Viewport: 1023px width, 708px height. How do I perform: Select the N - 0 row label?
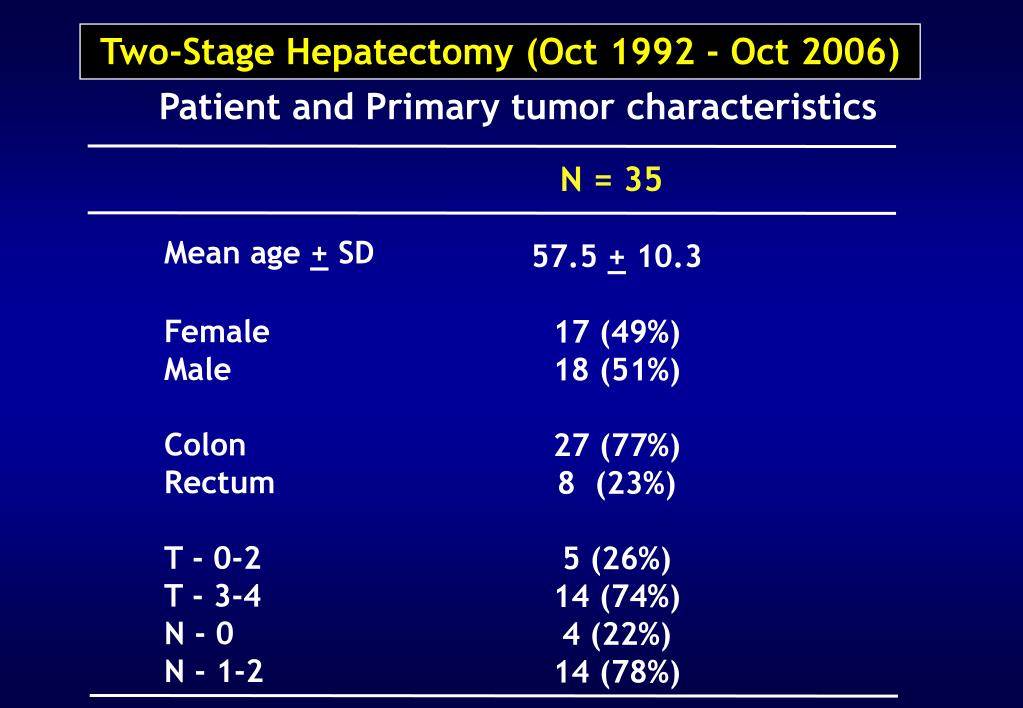(x=199, y=634)
